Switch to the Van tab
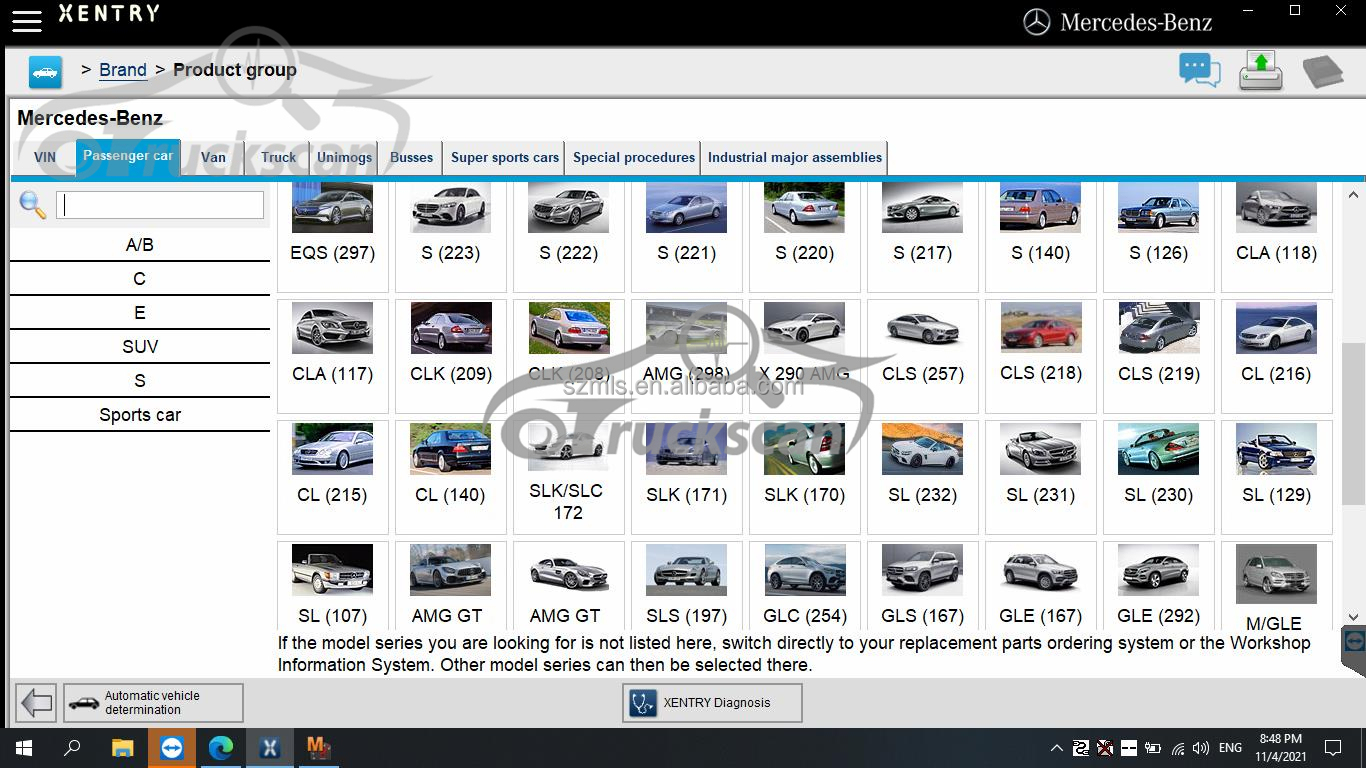This screenshot has height=768, width=1366. [x=213, y=157]
